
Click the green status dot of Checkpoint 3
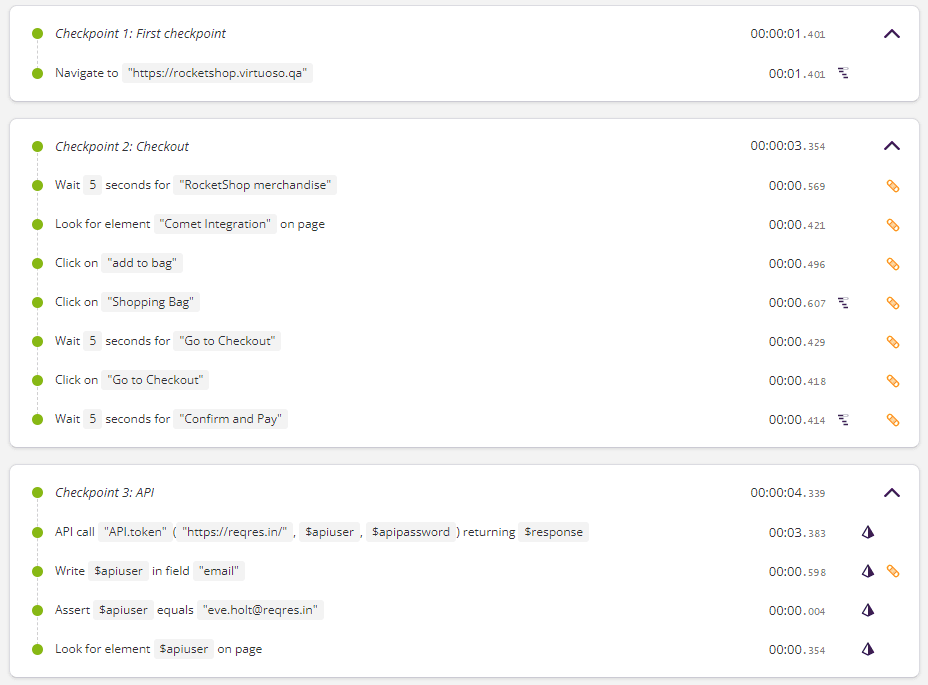37,493
